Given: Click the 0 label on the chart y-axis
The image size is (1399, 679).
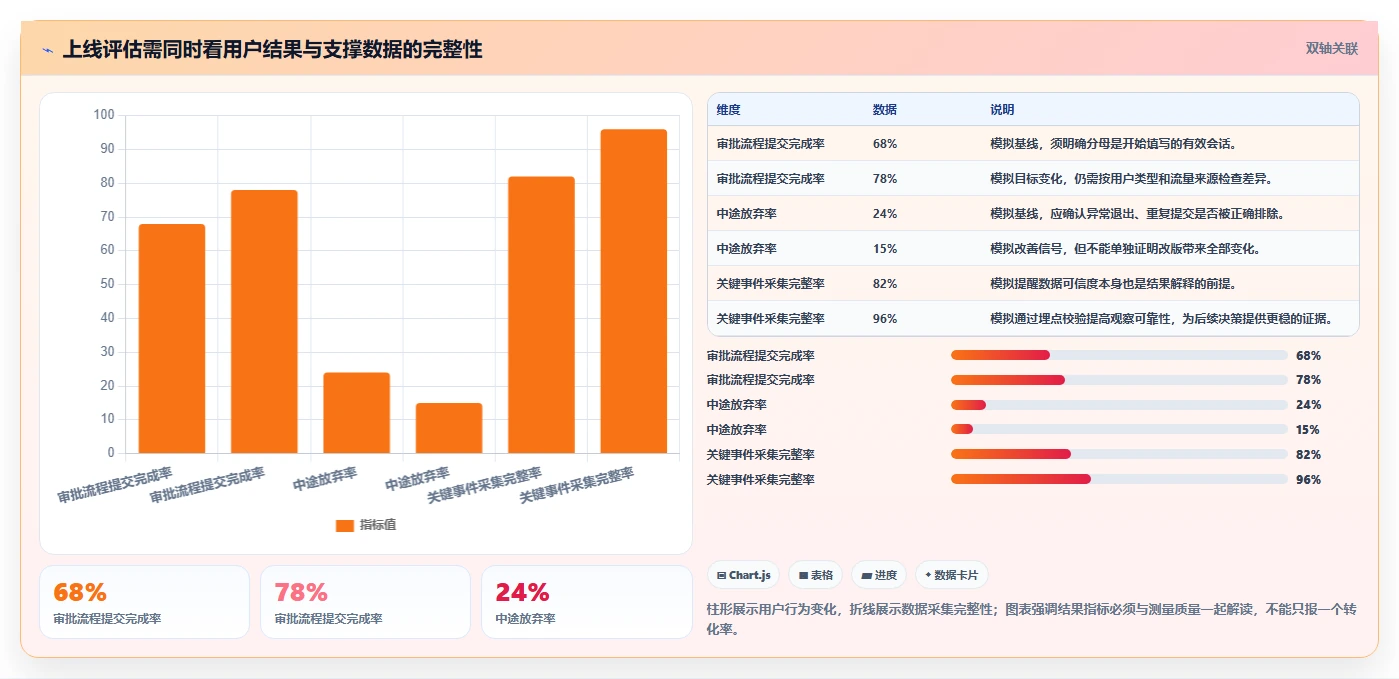Looking at the screenshot, I should coord(111,453).
